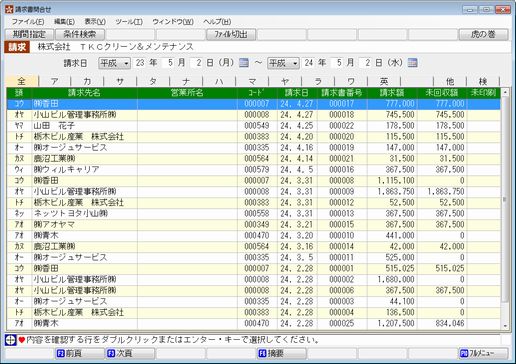This screenshot has height=364, width=516.
Task: Select the タ index tab
Action: tap(153, 81)
